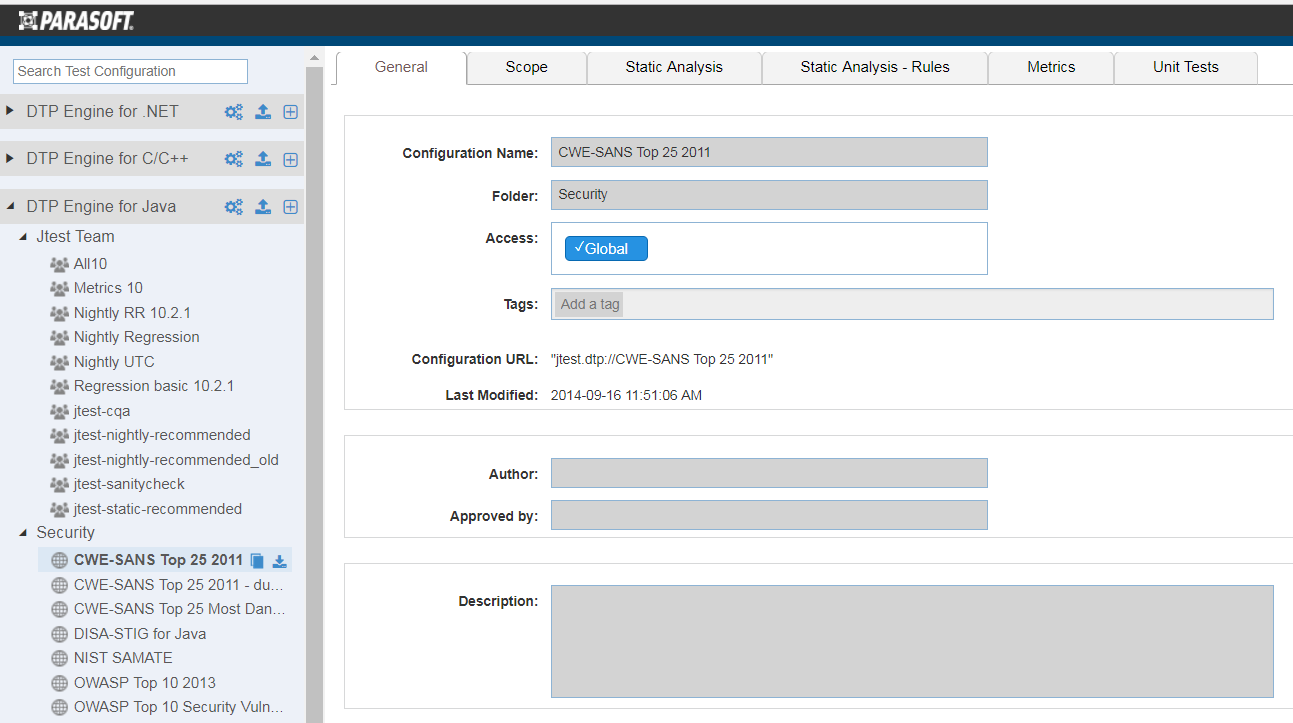The width and height of the screenshot is (1293, 723).
Task: Switch to the Metrics tab
Action: pos(1051,67)
